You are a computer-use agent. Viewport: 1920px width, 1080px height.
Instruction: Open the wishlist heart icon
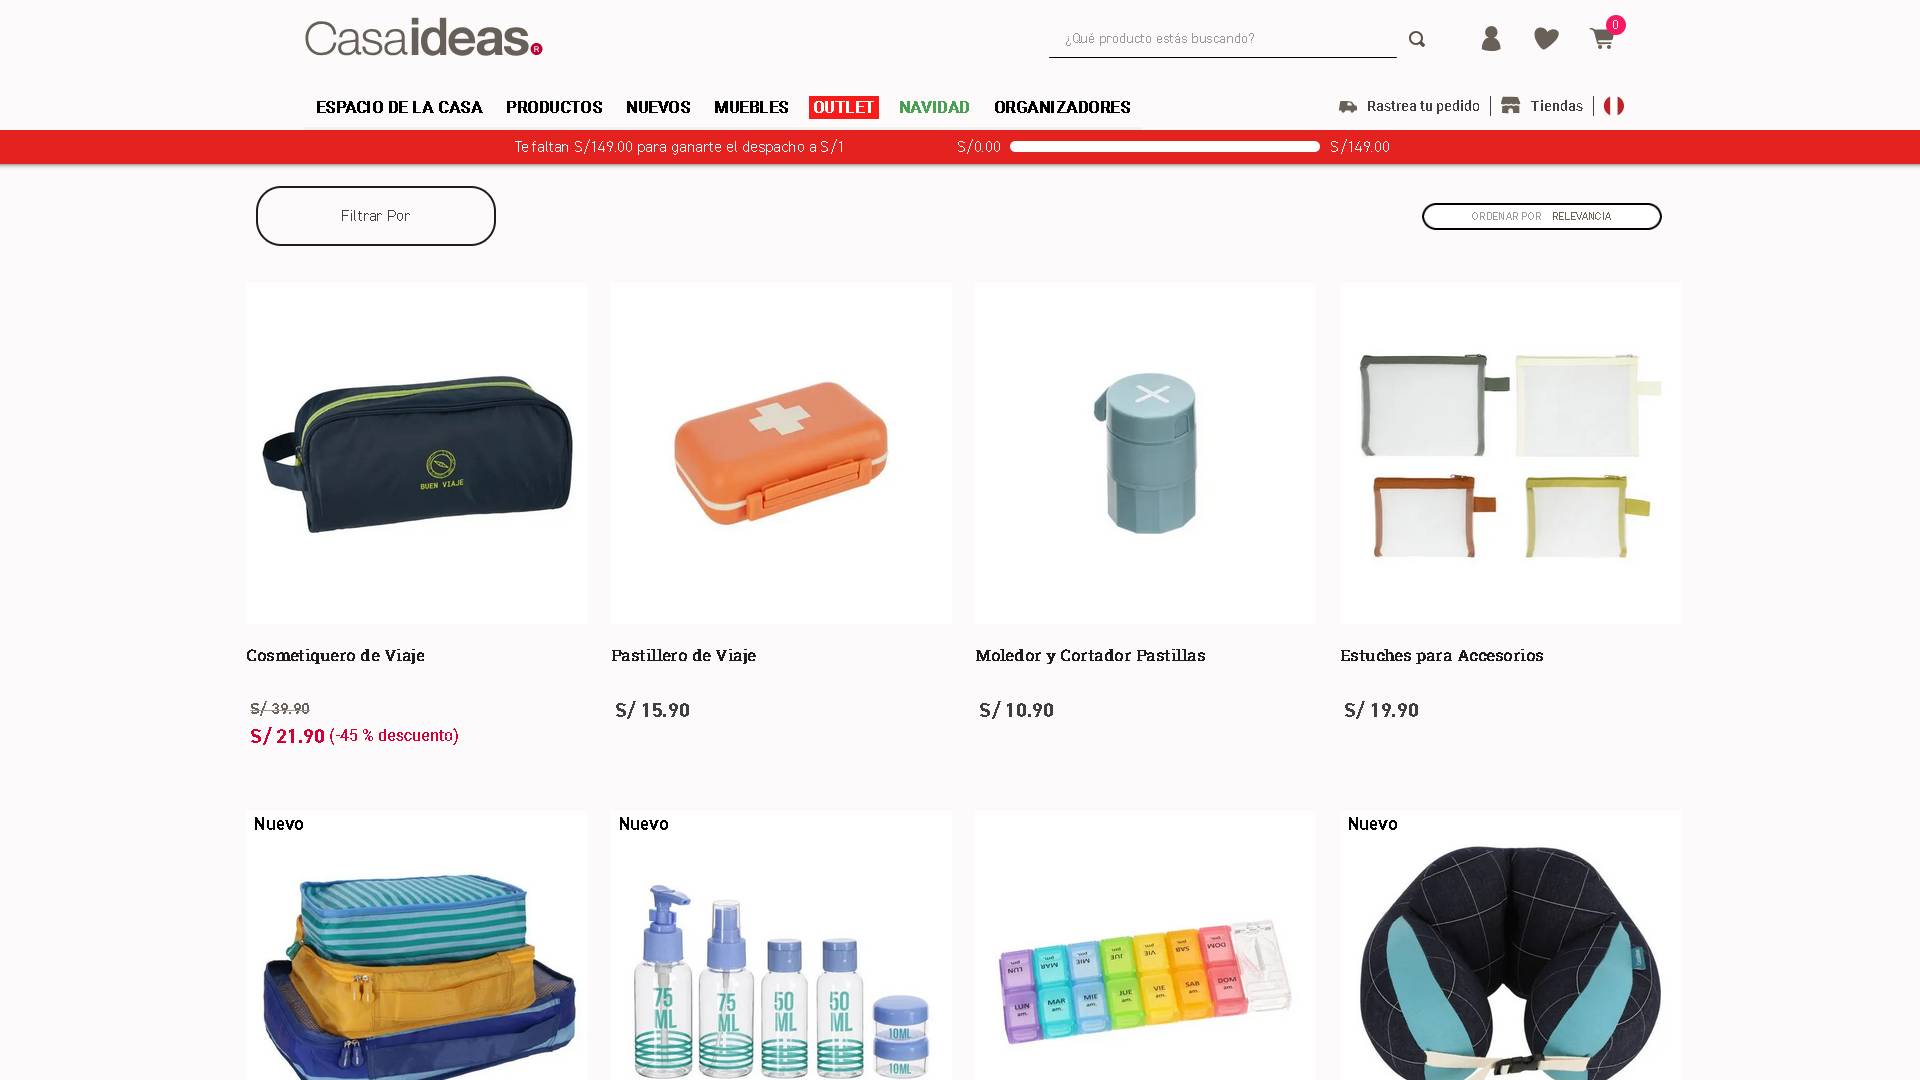pos(1546,39)
